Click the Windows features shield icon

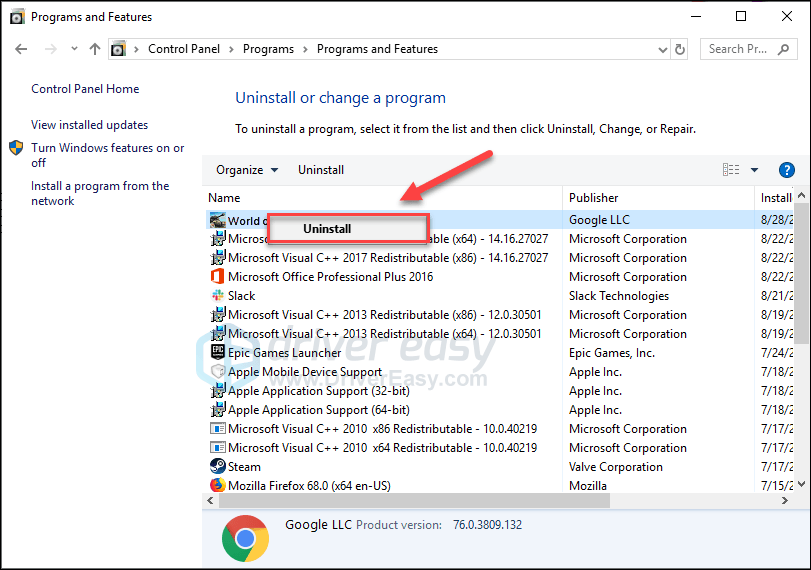[x=16, y=148]
